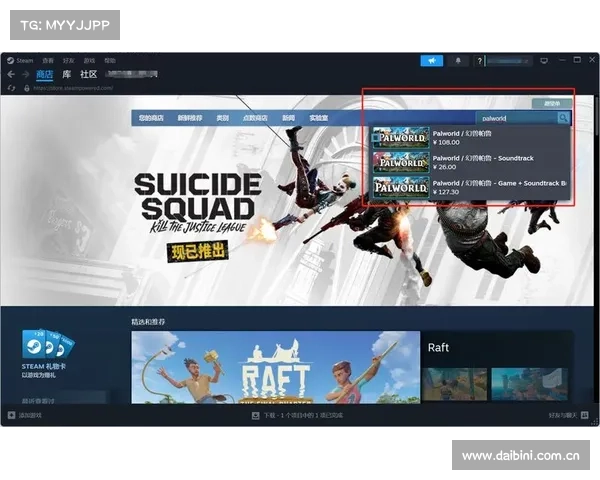The image size is (600, 480).
Task: Open the 帮助 menu
Action: (x=110, y=60)
